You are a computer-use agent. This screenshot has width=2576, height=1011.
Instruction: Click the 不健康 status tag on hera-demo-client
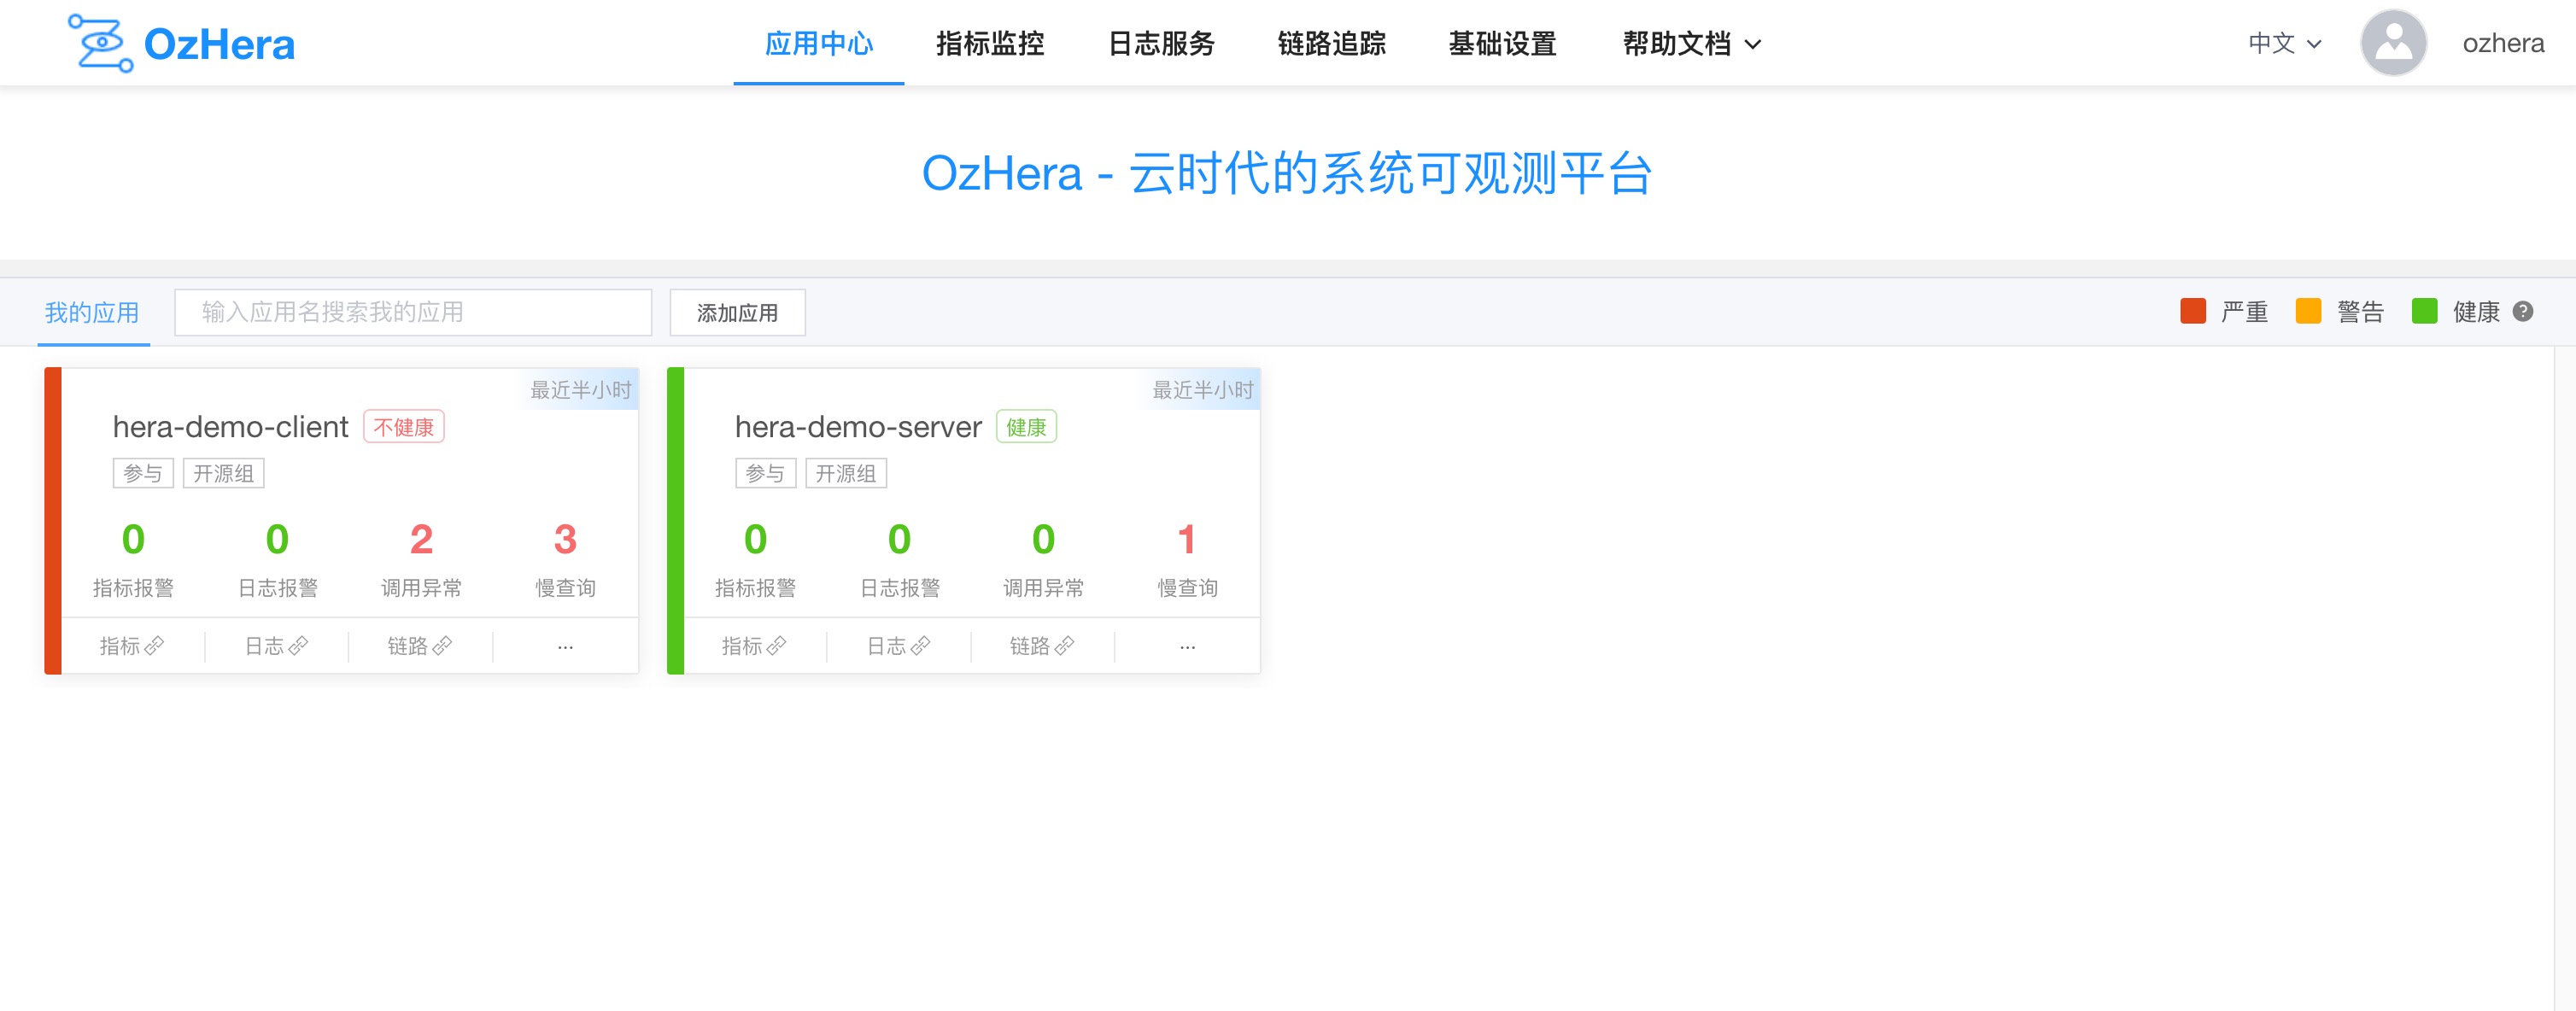point(403,427)
